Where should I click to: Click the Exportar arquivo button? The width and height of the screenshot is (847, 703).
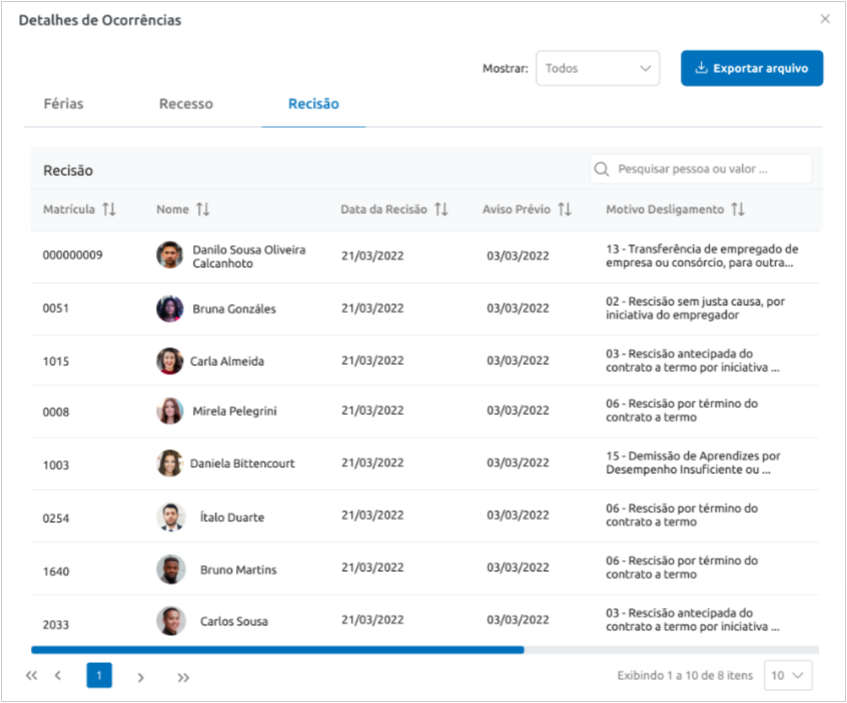(752, 68)
